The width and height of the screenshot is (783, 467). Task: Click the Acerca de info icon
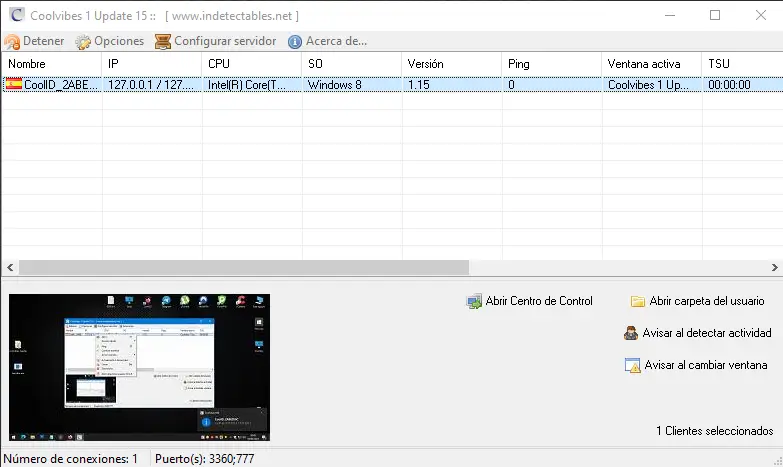[295, 42]
